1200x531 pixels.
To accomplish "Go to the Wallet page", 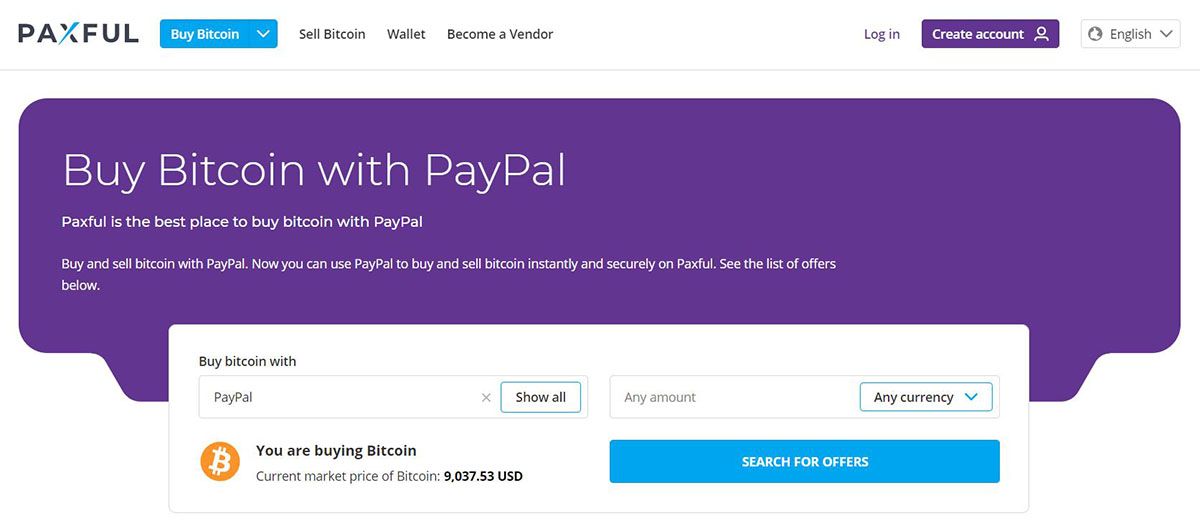I will coord(406,34).
